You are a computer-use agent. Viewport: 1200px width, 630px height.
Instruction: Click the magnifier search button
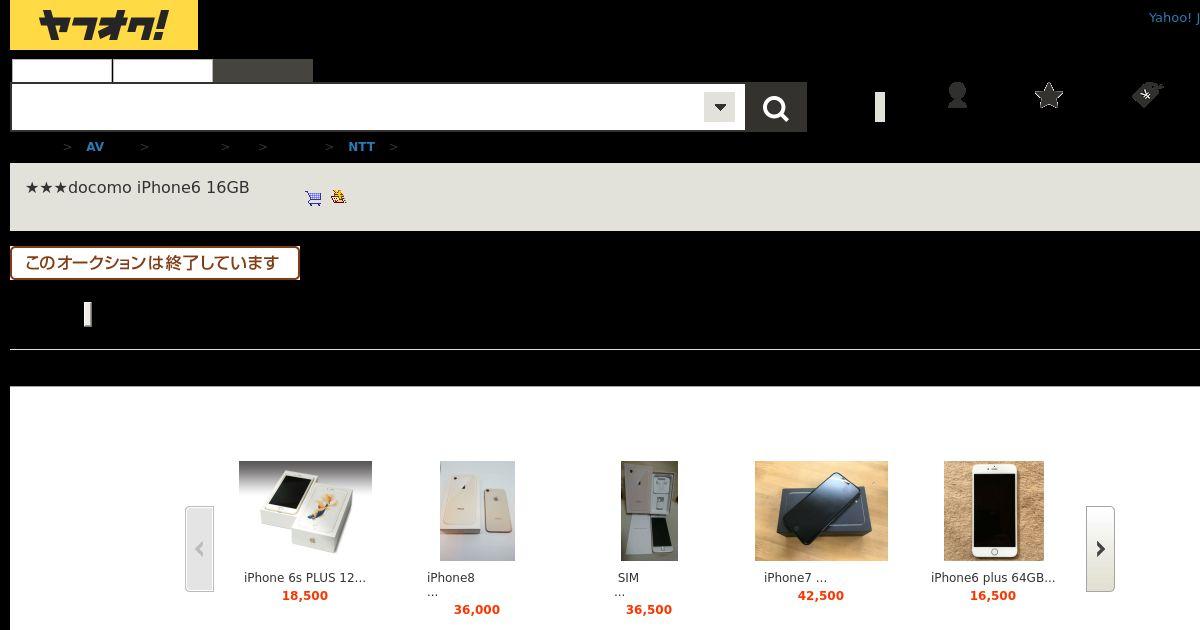[776, 107]
